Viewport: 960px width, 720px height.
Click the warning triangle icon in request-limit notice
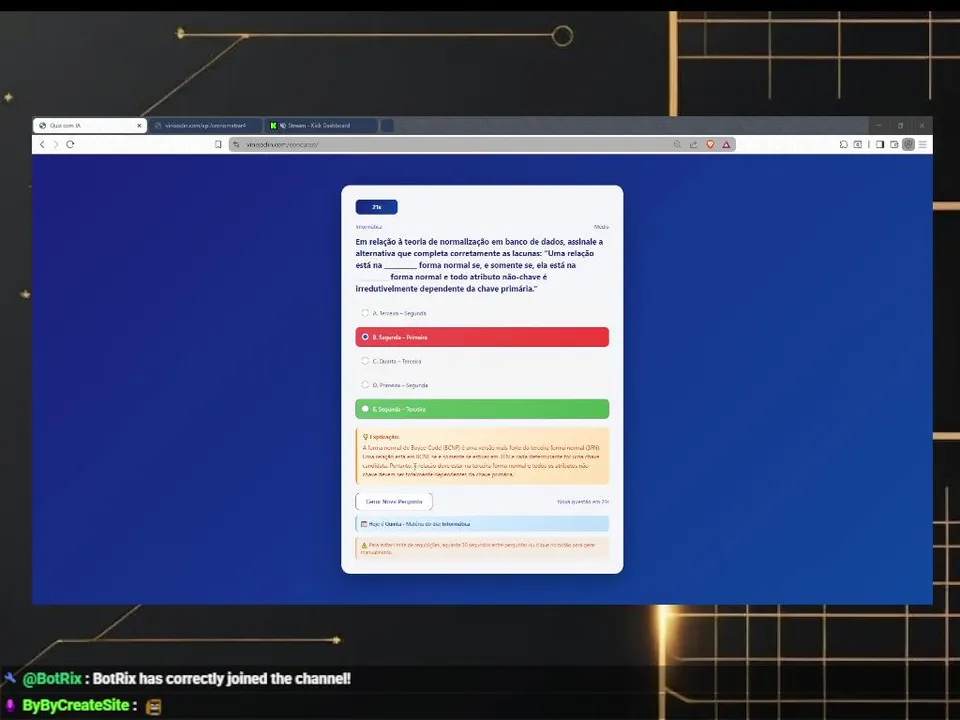point(364,545)
